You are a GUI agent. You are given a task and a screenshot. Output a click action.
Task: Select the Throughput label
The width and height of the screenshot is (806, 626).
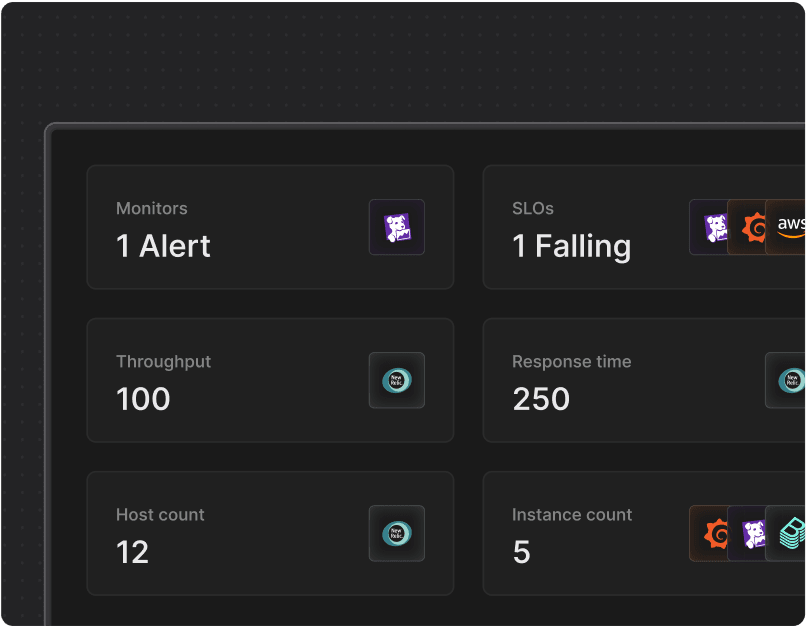[163, 362]
